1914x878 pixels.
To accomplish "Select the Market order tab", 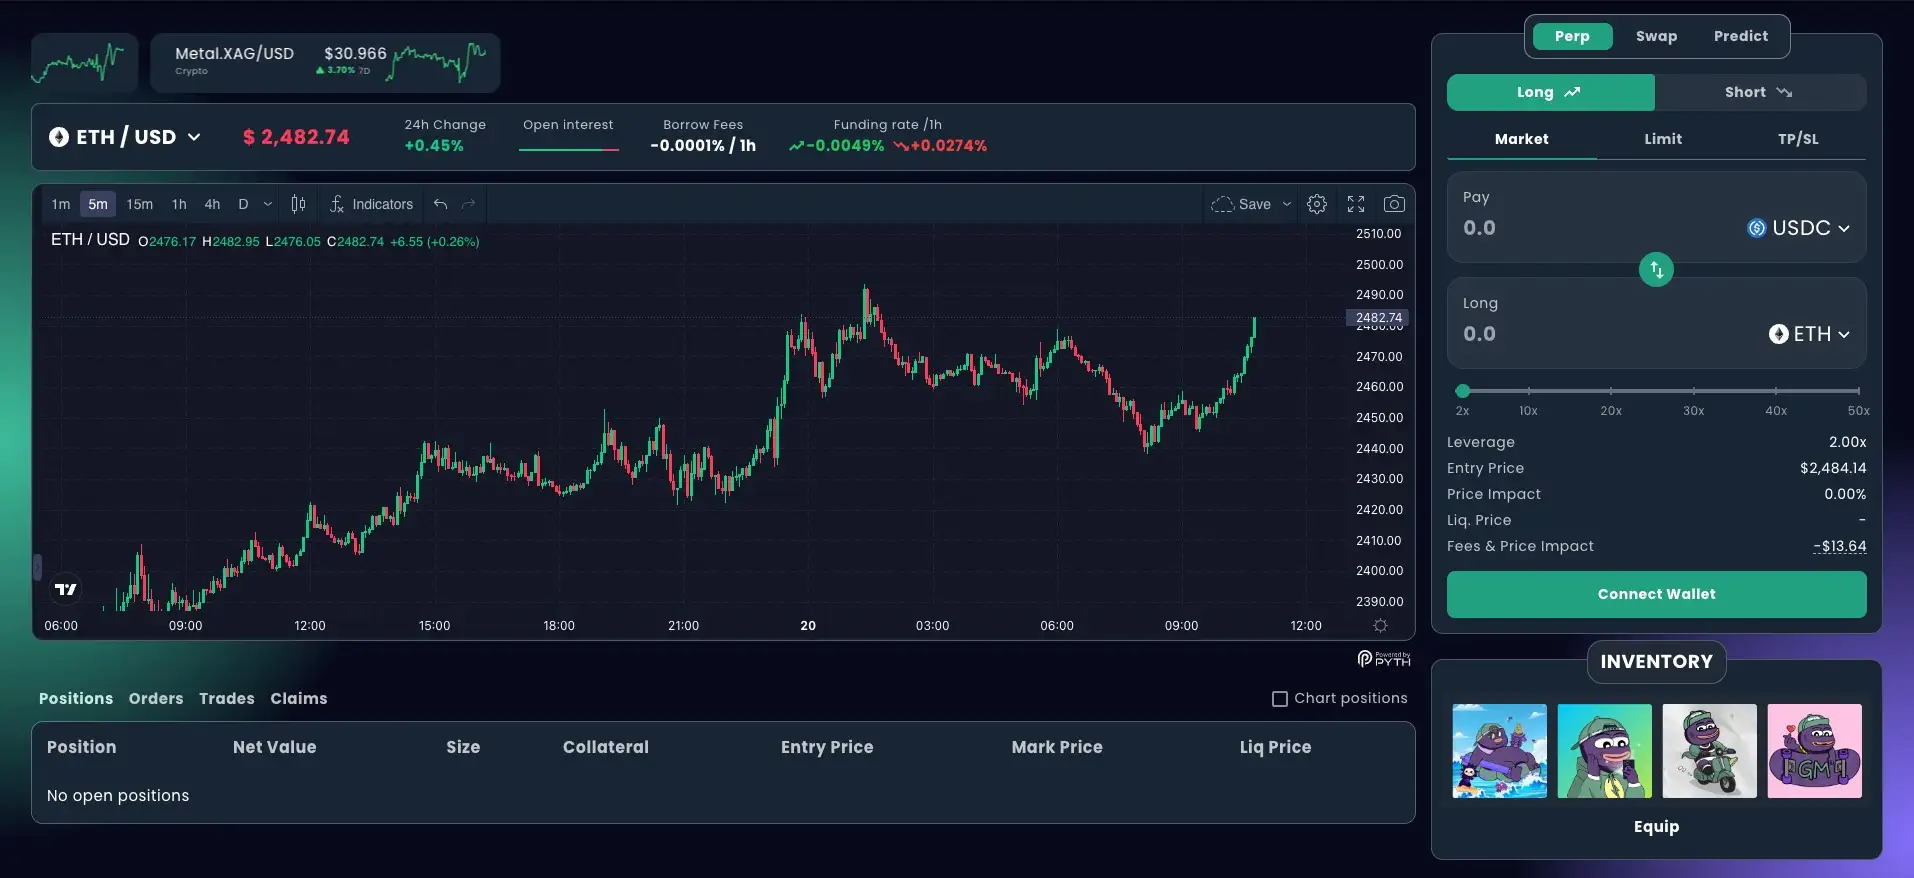I will [x=1522, y=139].
